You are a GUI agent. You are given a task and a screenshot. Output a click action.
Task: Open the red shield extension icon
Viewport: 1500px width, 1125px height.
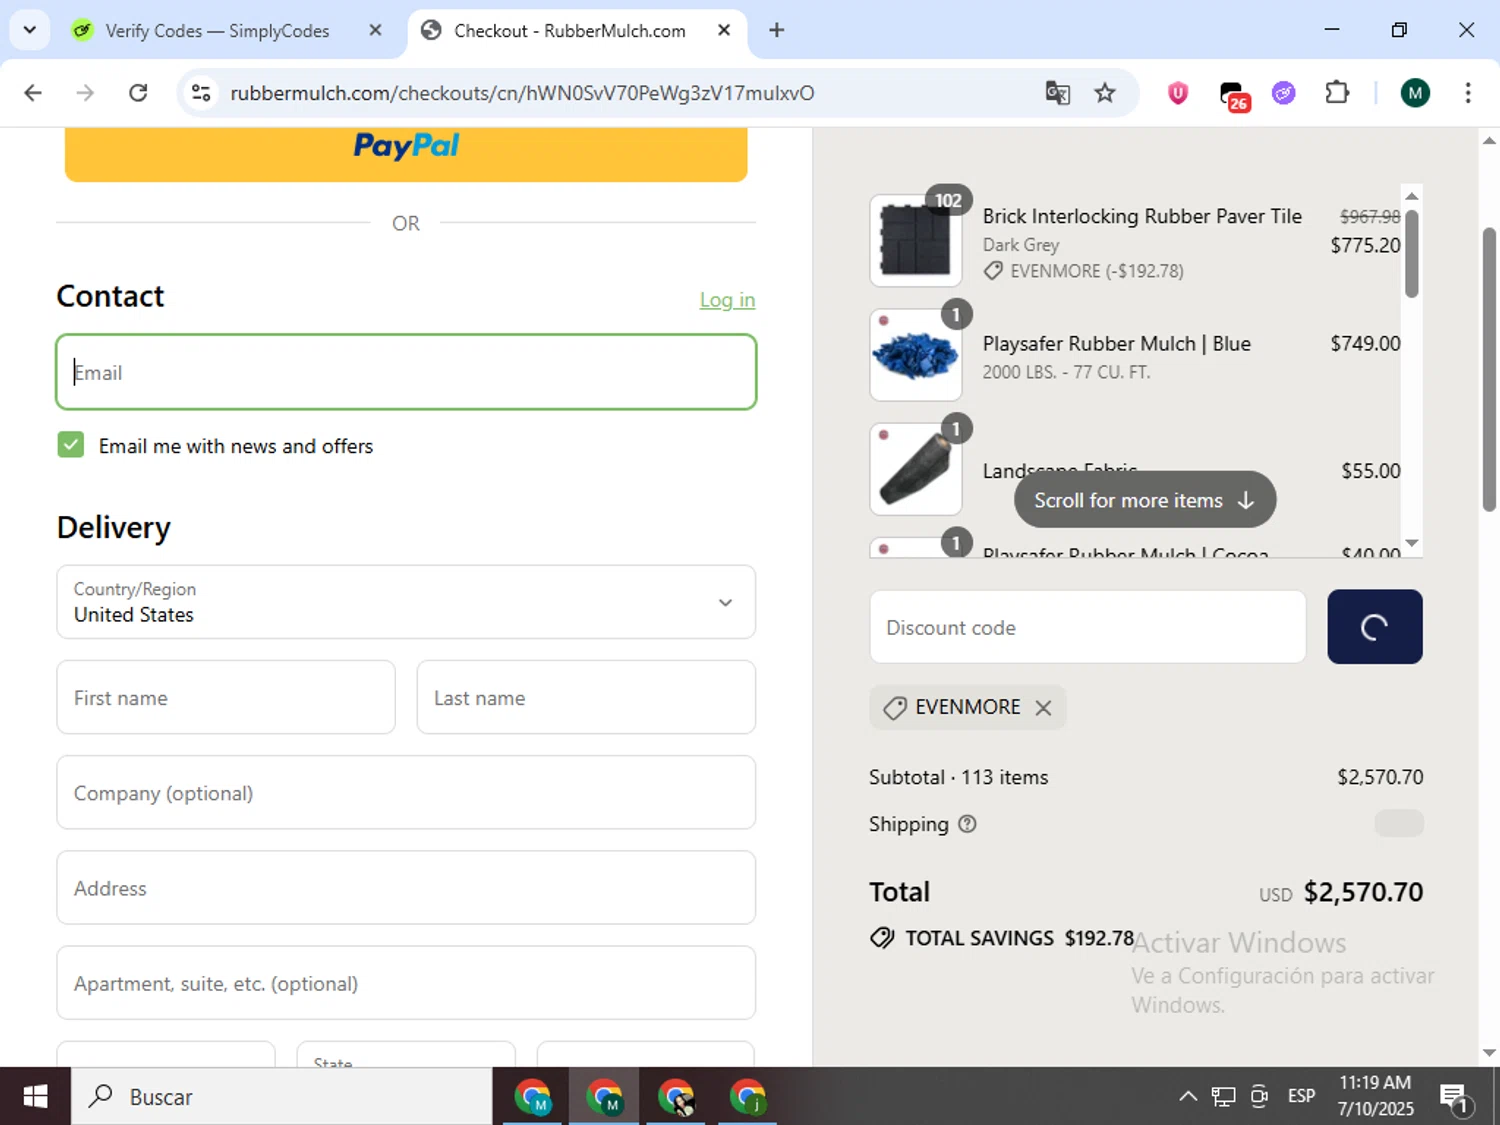pyautogui.click(x=1178, y=93)
